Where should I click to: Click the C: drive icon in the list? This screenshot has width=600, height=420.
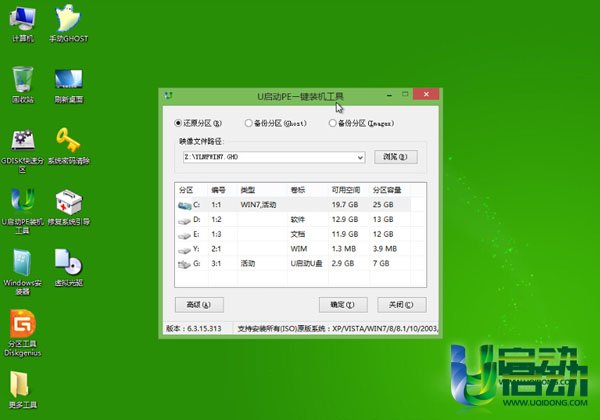coord(184,205)
